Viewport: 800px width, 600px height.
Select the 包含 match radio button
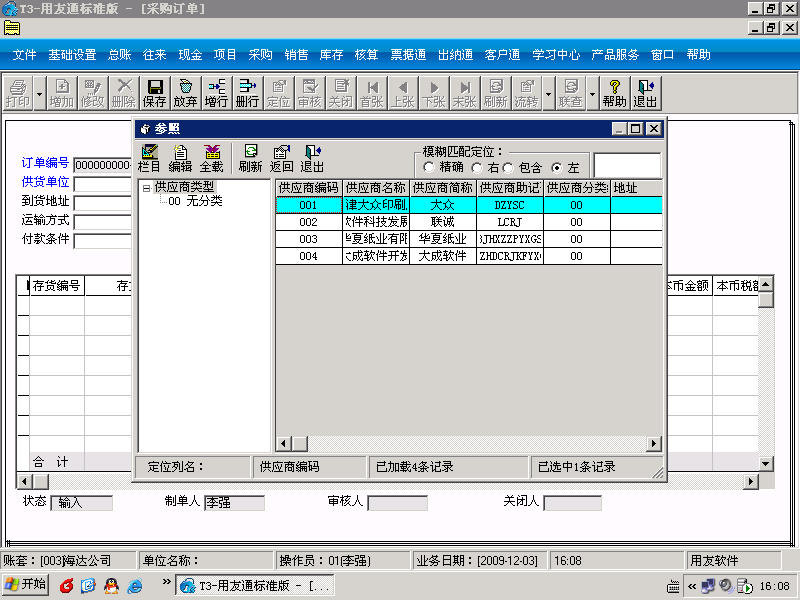coord(508,167)
